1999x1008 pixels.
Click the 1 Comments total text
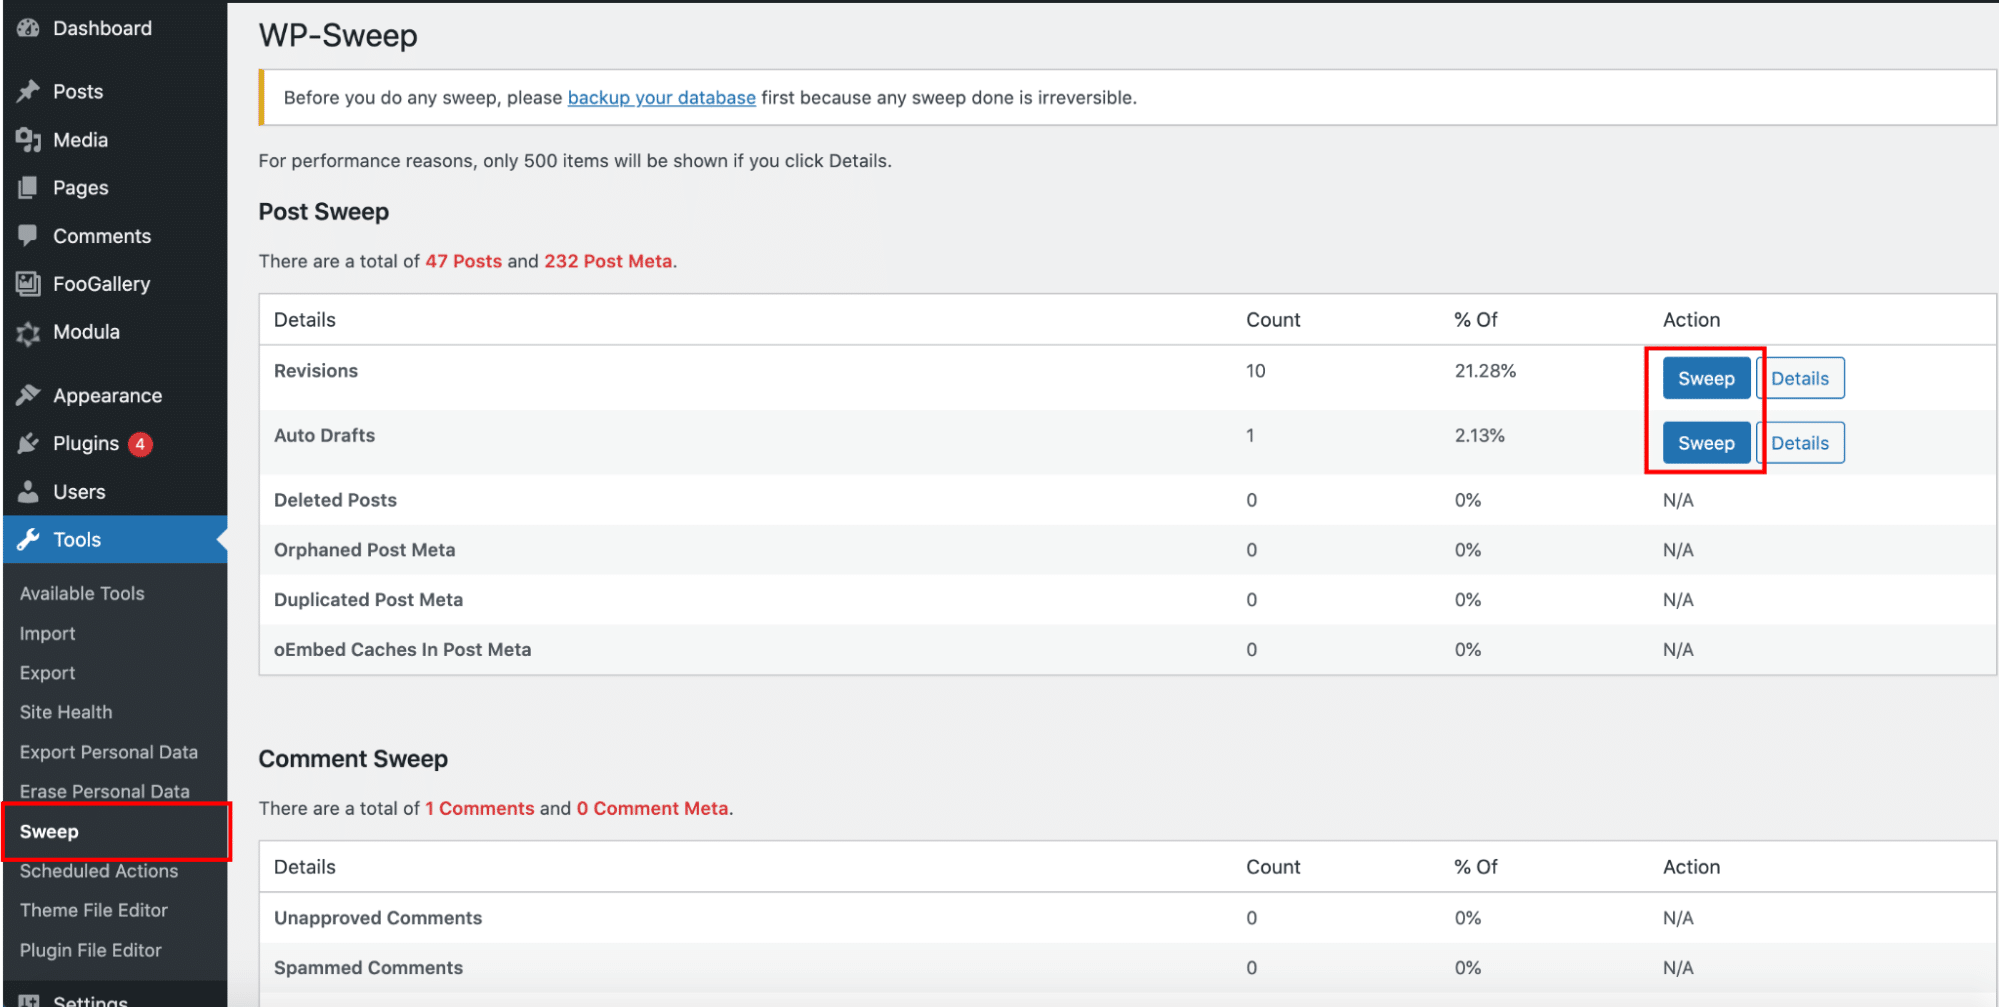480,808
